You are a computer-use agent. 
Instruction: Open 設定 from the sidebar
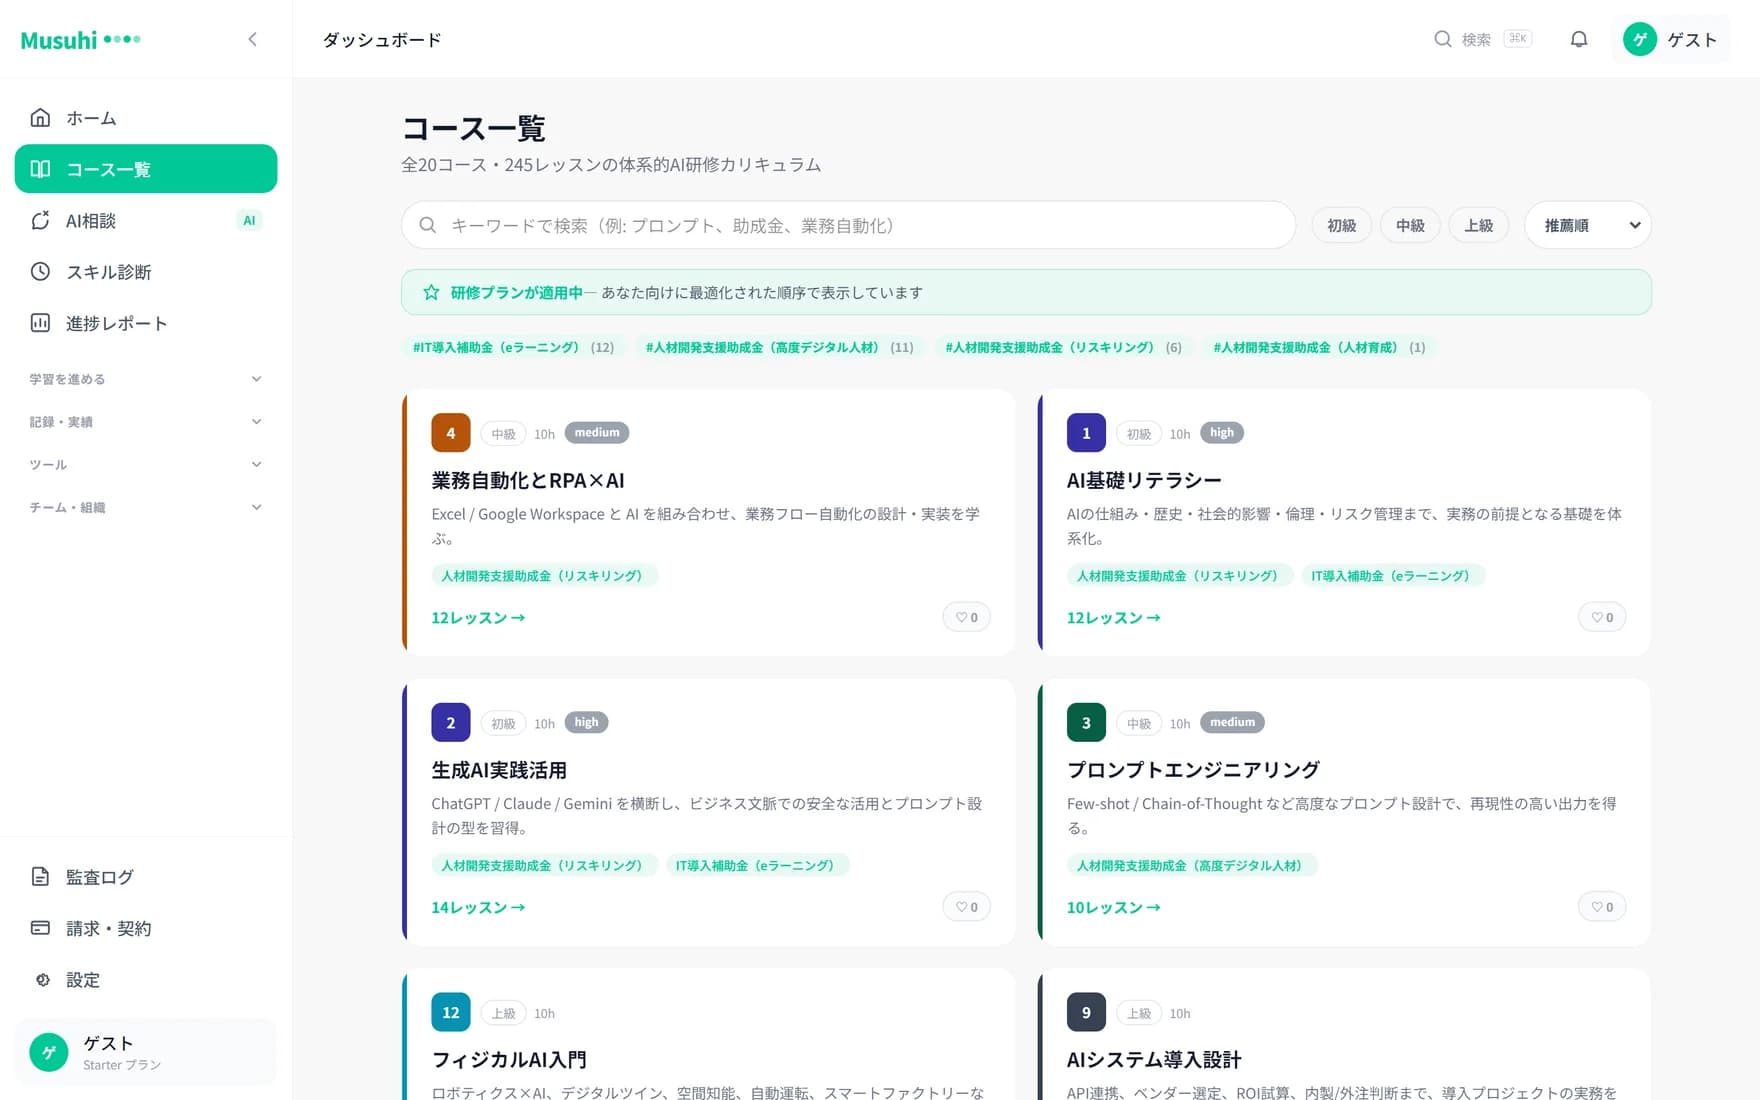(146, 980)
